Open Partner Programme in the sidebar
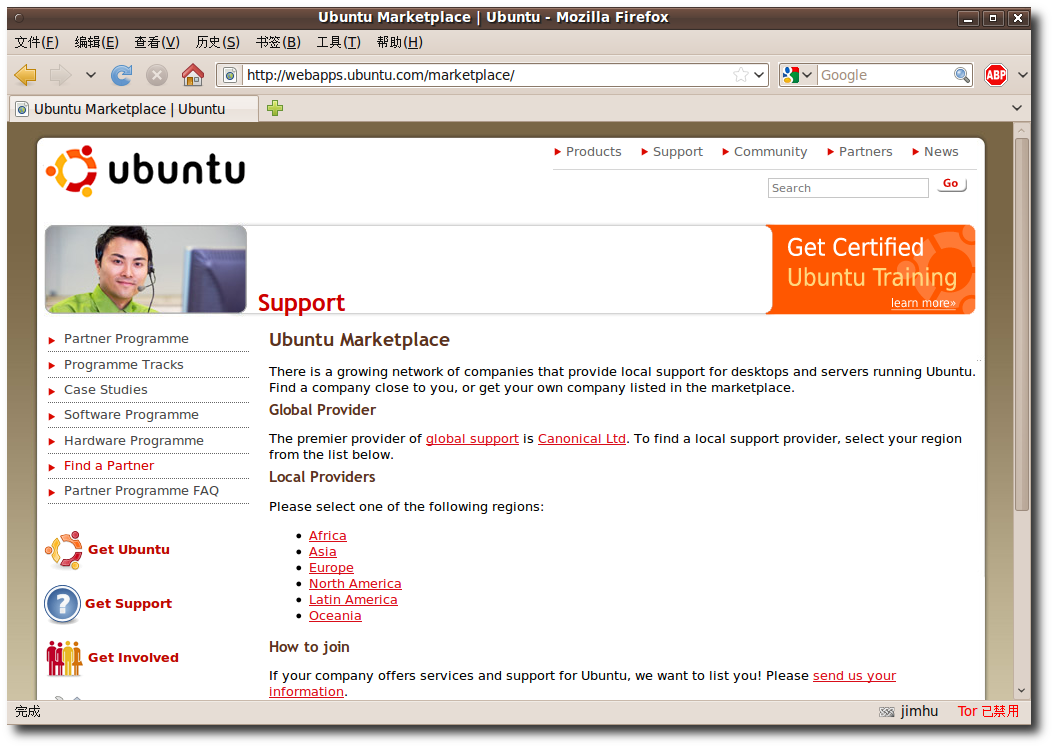 click(126, 339)
